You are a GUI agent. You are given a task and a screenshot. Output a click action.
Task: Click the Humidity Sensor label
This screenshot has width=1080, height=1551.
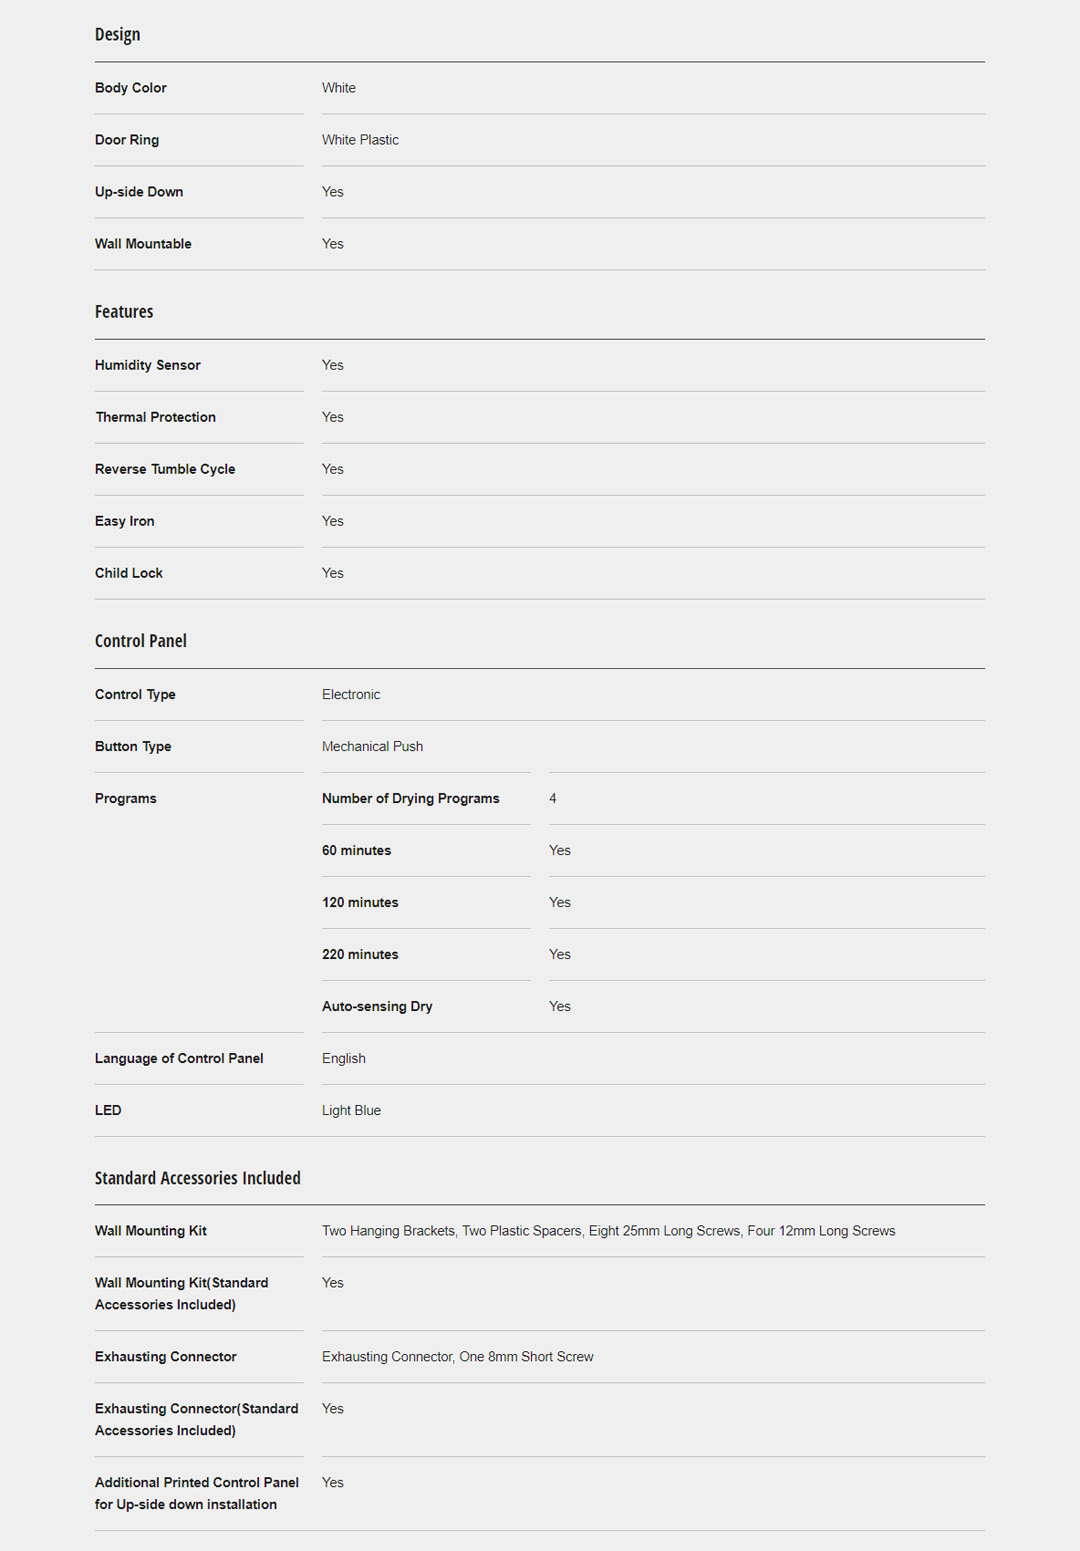(148, 365)
